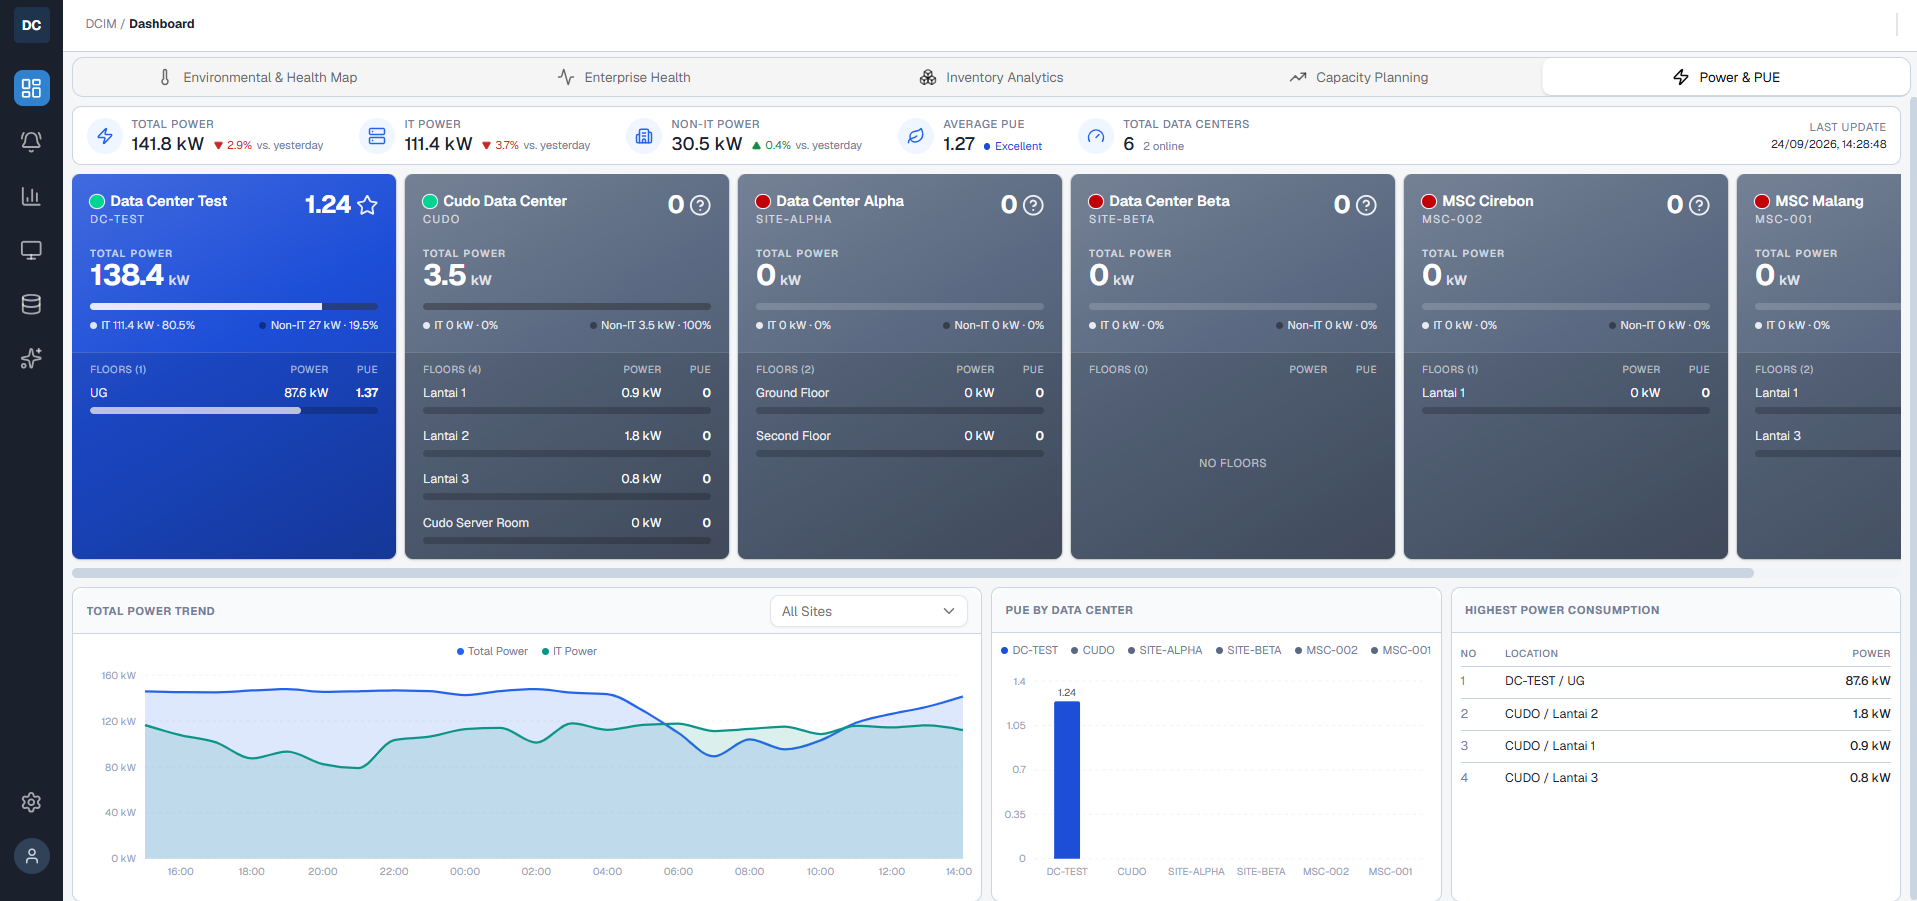
Task: Click the DCIM breadcrumb link
Action: pos(101,24)
